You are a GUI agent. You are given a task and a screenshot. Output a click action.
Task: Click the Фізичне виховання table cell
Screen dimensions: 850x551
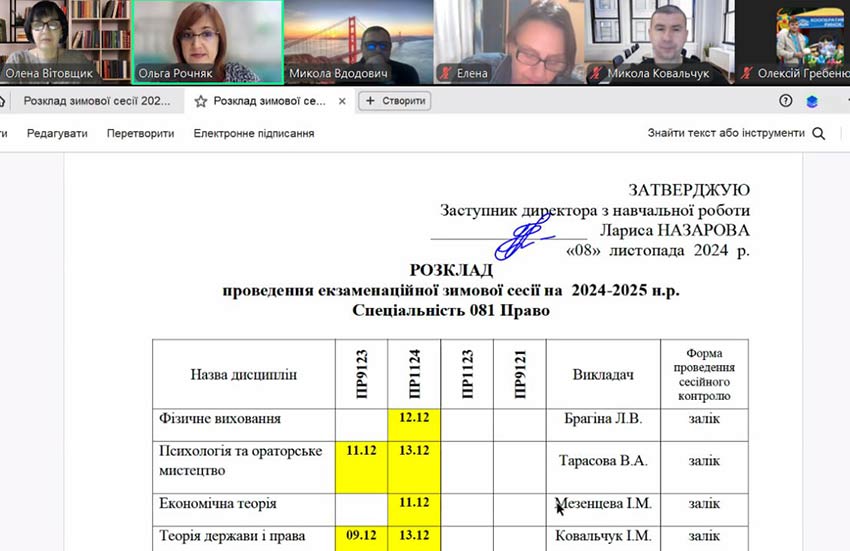[243, 419]
